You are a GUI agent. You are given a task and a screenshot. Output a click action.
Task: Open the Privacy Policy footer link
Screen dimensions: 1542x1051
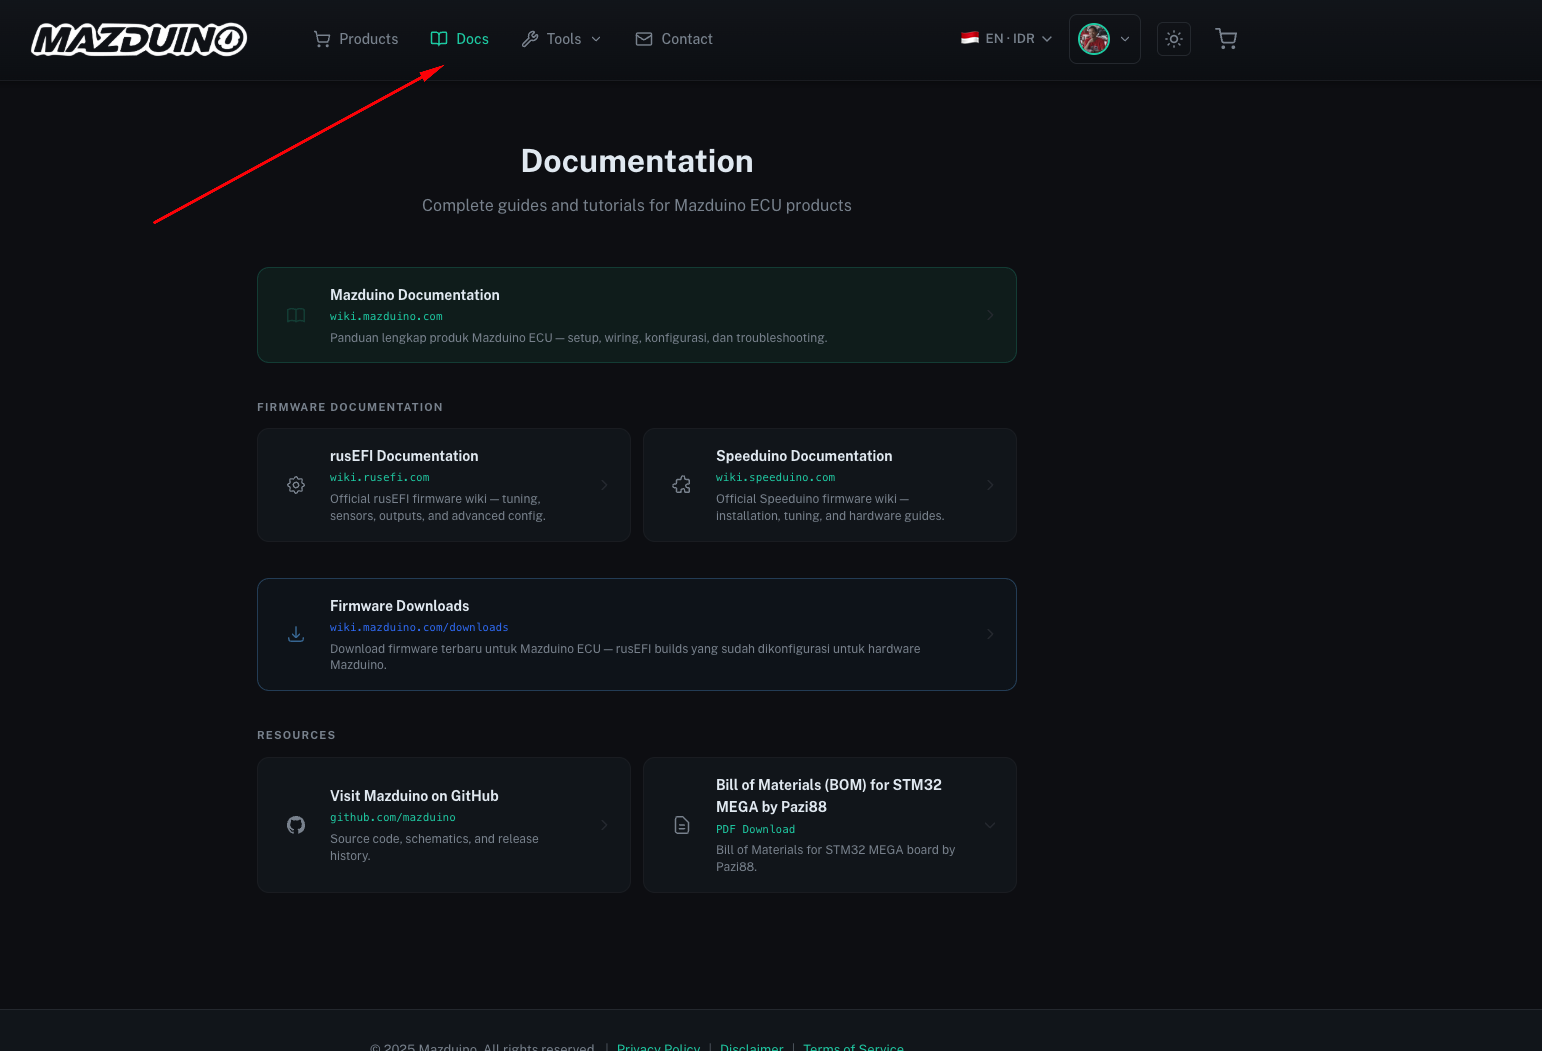658,1047
